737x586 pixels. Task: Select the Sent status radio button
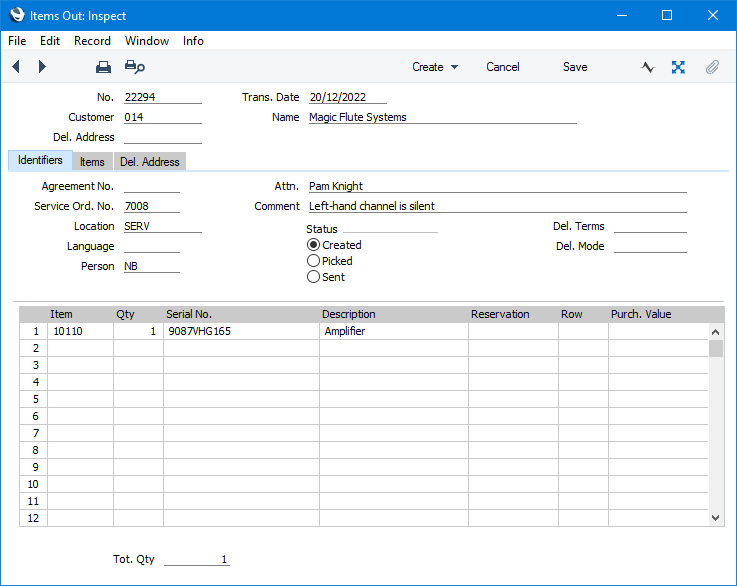pyautogui.click(x=314, y=277)
